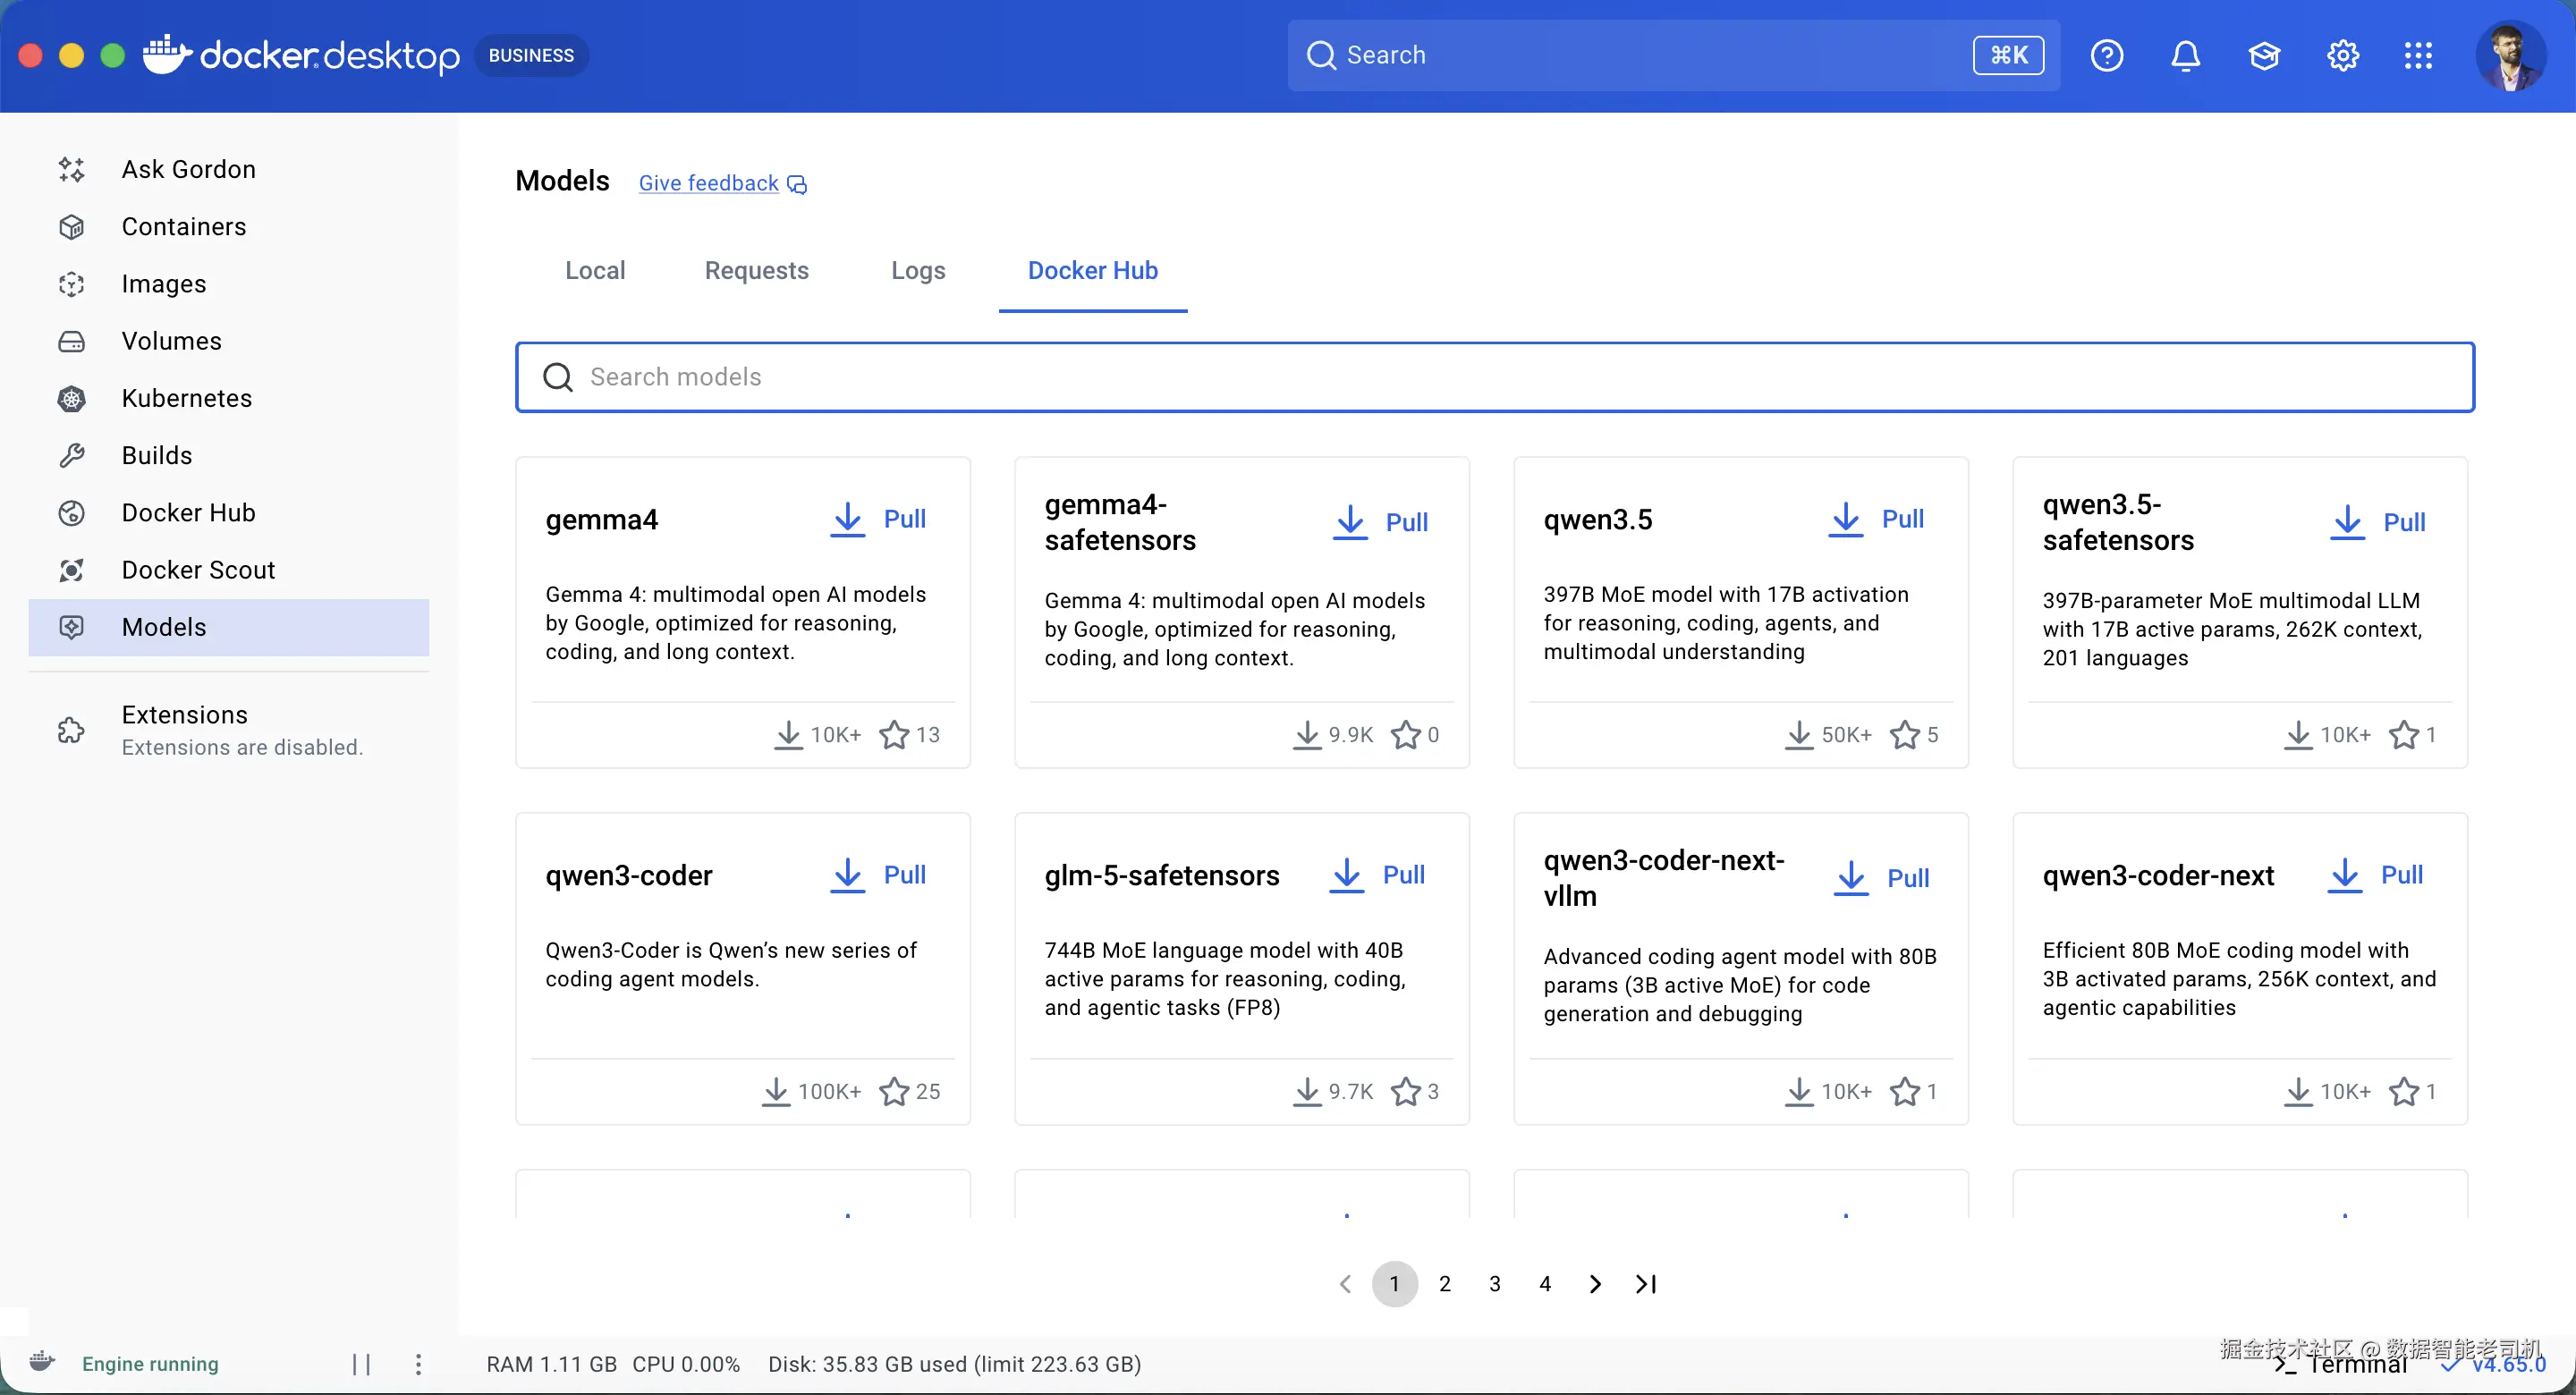Open Docker Scout in the sidebar
Image resolution: width=2576 pixels, height=1395 pixels.
[x=229, y=569]
